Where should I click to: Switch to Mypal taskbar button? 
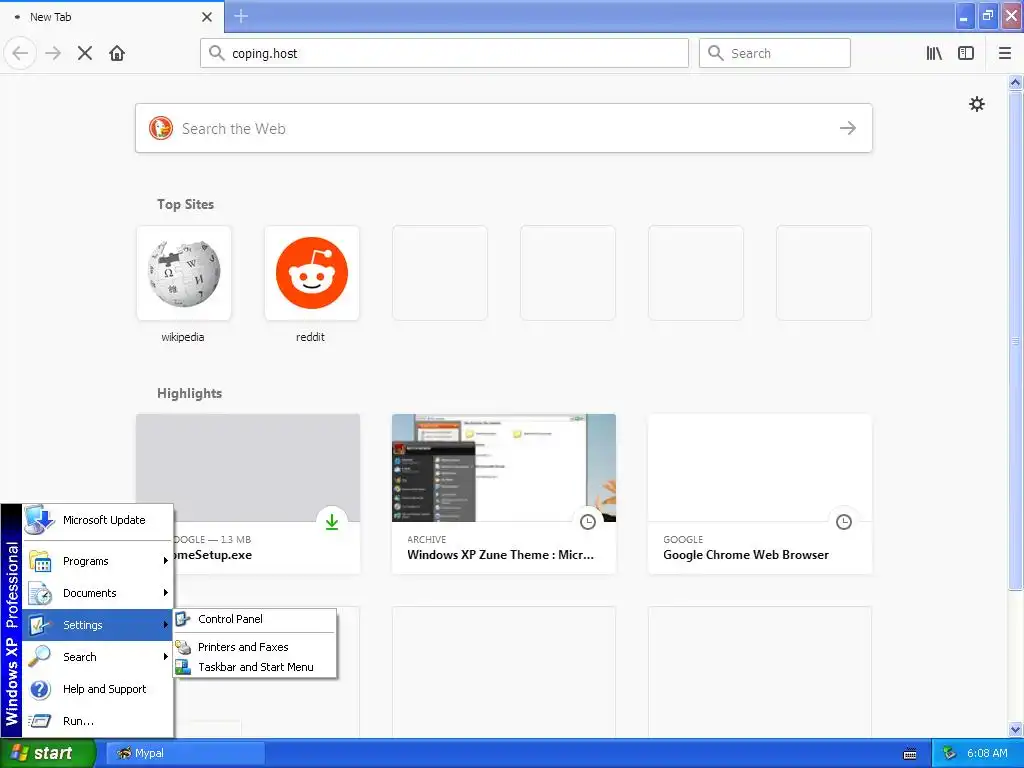coord(185,753)
